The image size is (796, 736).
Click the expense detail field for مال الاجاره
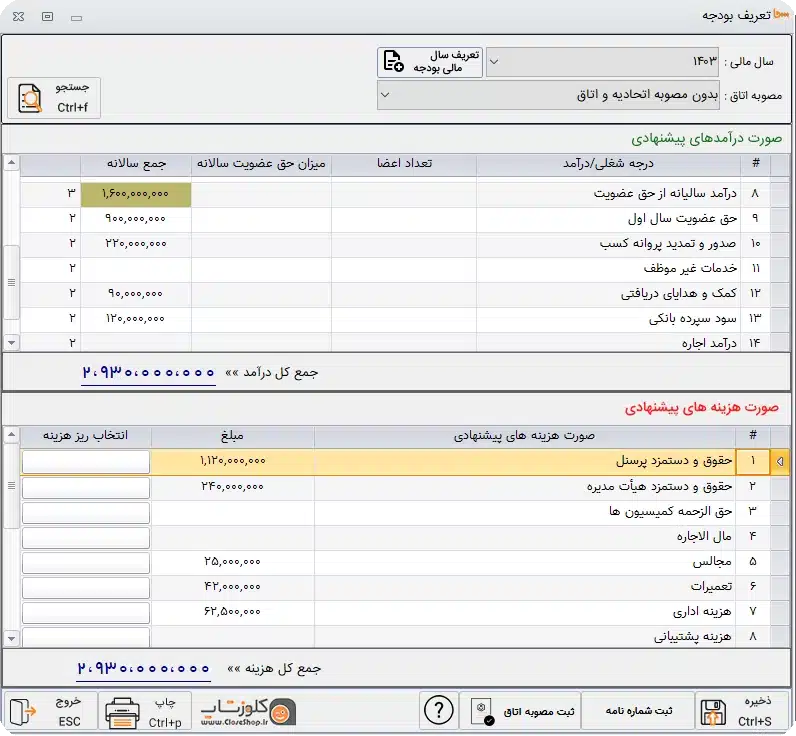[86, 538]
